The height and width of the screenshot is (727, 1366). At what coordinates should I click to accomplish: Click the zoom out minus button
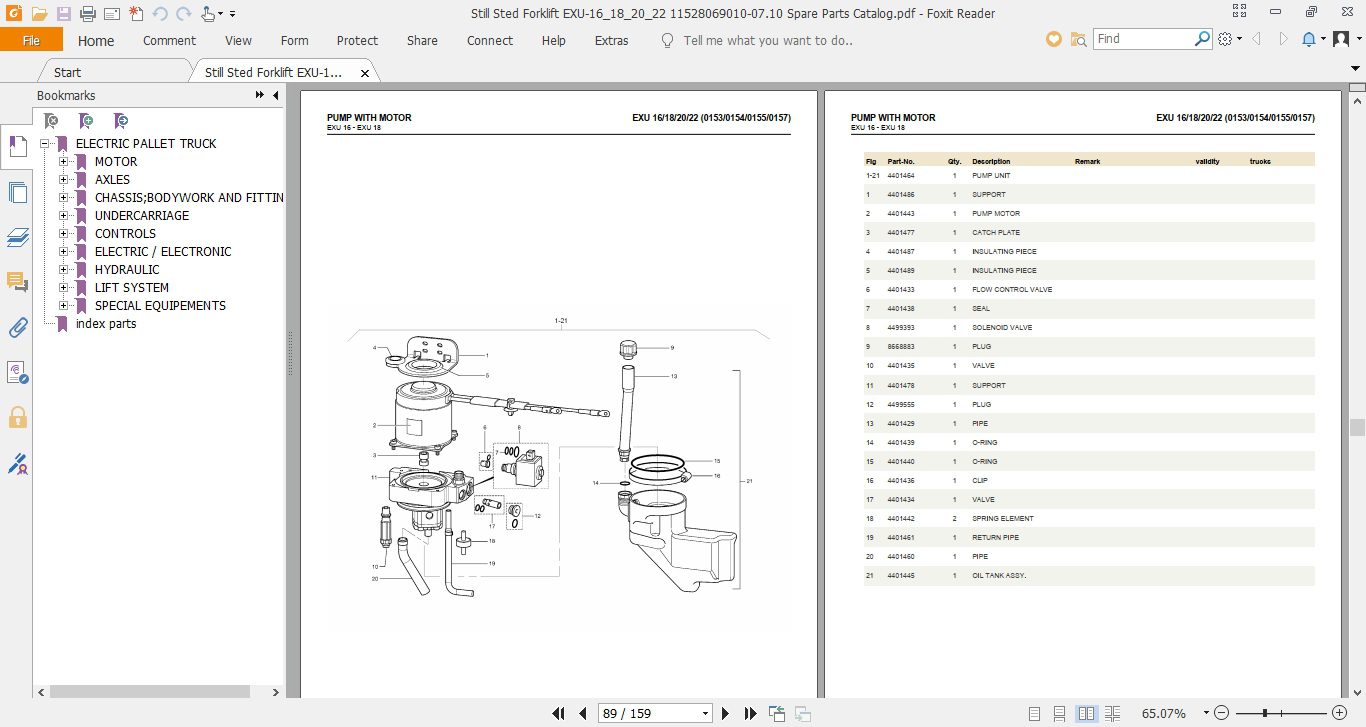(x=1220, y=713)
